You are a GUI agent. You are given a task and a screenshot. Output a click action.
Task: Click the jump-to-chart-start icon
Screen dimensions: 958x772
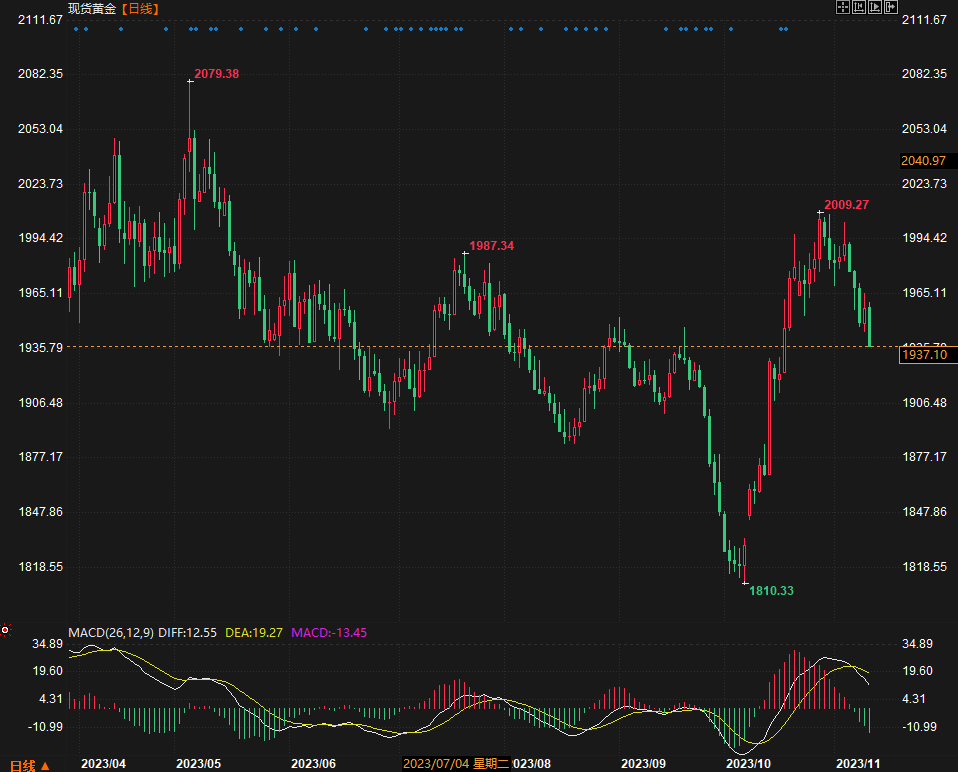coord(858,8)
